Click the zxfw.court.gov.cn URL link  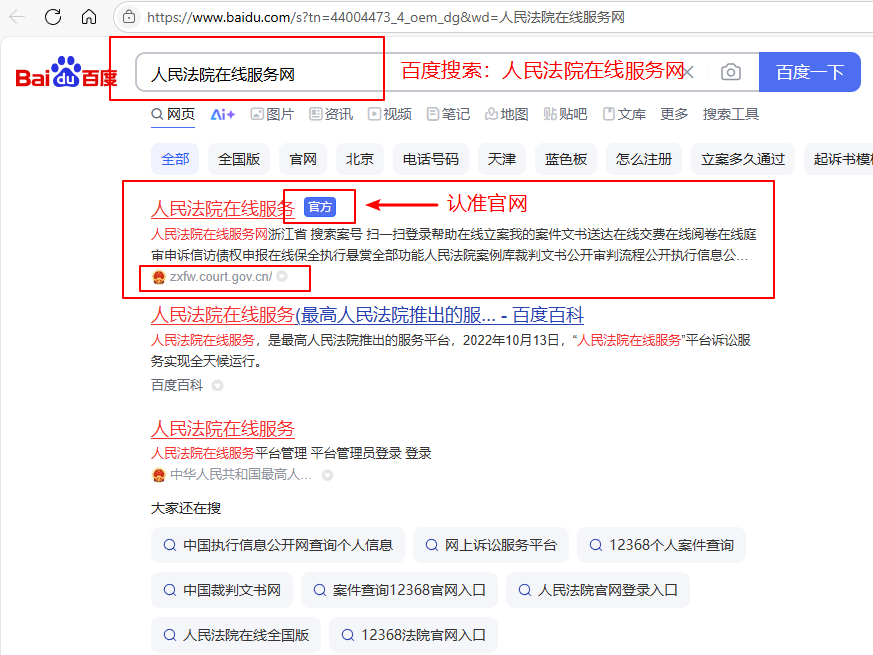(x=221, y=277)
